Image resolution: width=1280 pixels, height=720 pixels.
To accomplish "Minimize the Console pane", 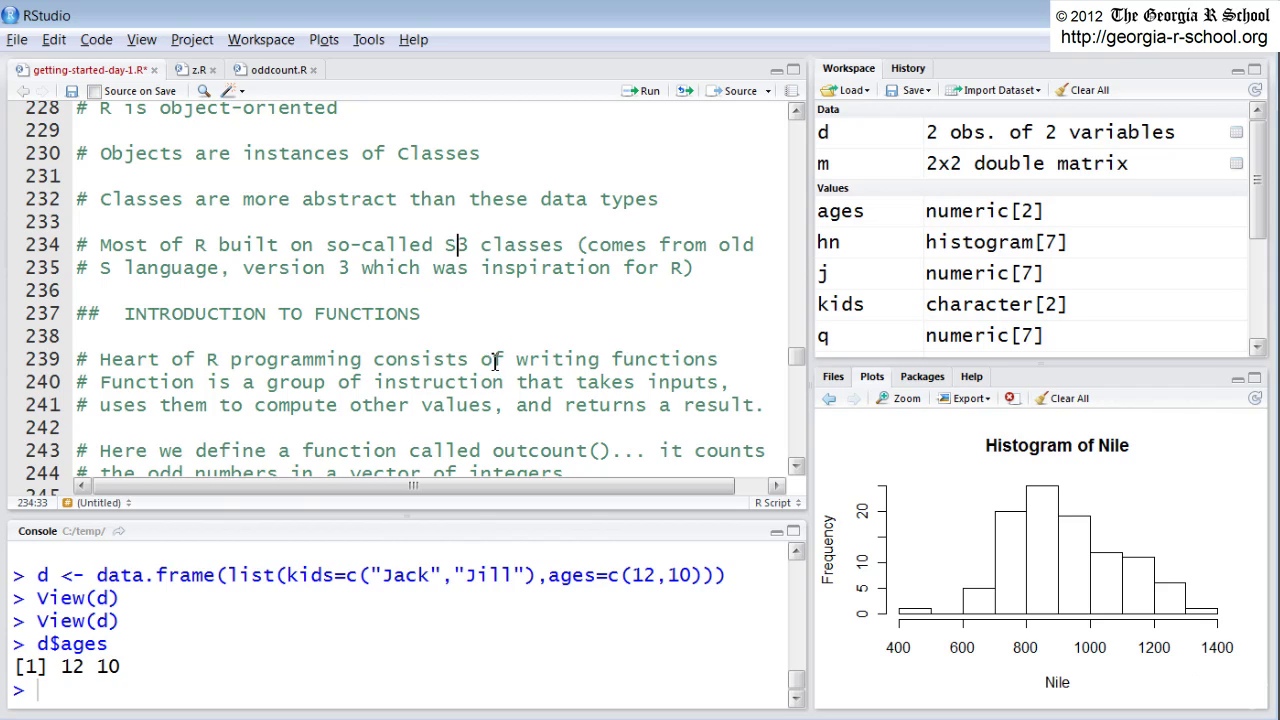I will (777, 531).
